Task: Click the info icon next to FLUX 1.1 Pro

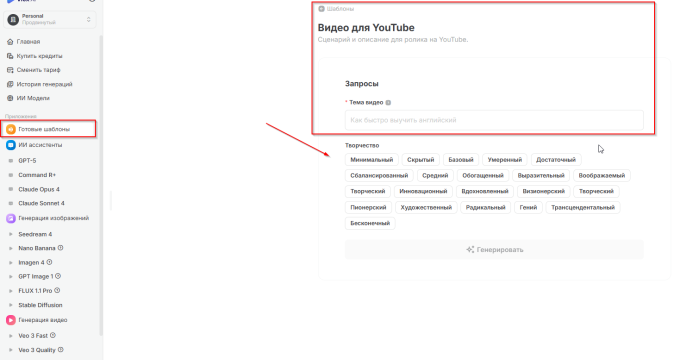Action: tap(57, 290)
